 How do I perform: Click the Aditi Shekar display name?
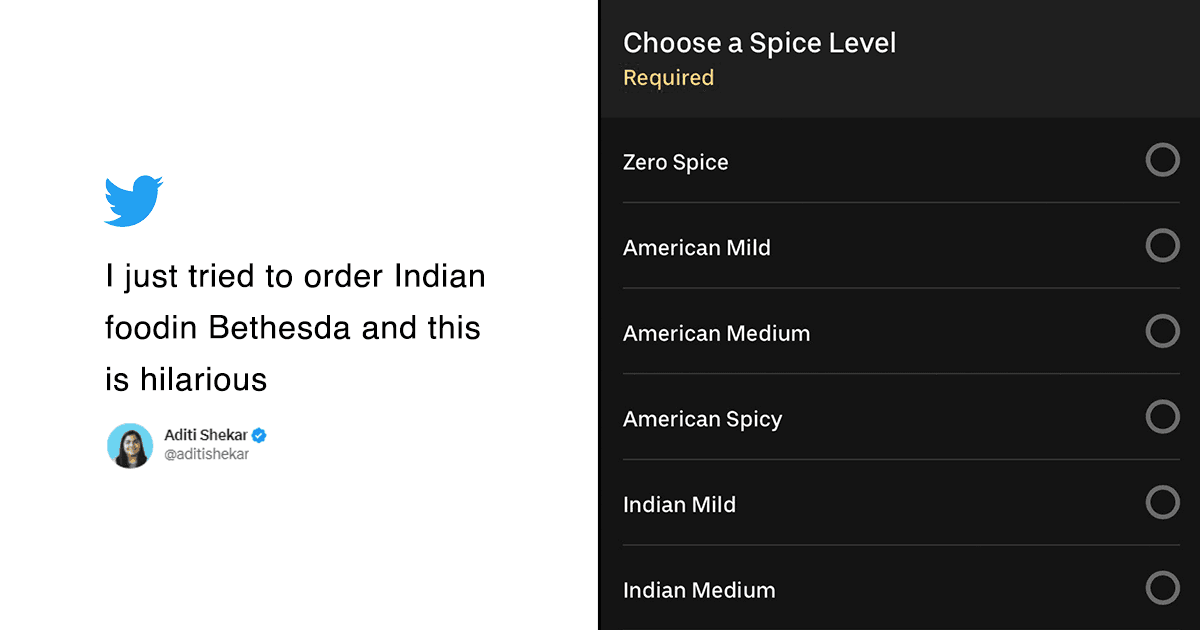207,434
